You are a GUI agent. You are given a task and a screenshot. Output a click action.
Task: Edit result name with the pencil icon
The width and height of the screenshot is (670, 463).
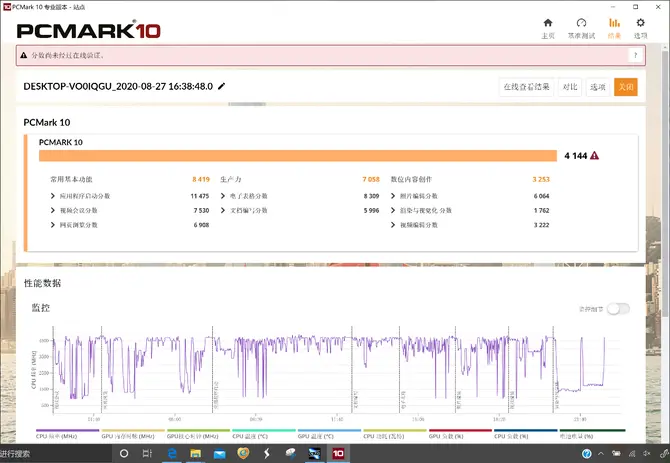click(x=221, y=86)
